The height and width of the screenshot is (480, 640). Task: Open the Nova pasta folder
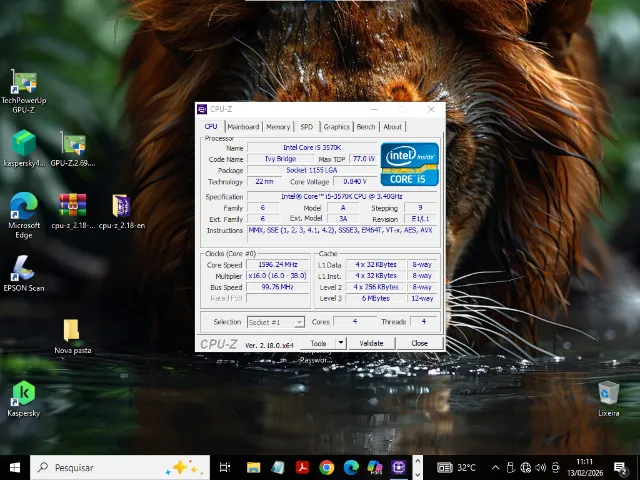(73, 336)
